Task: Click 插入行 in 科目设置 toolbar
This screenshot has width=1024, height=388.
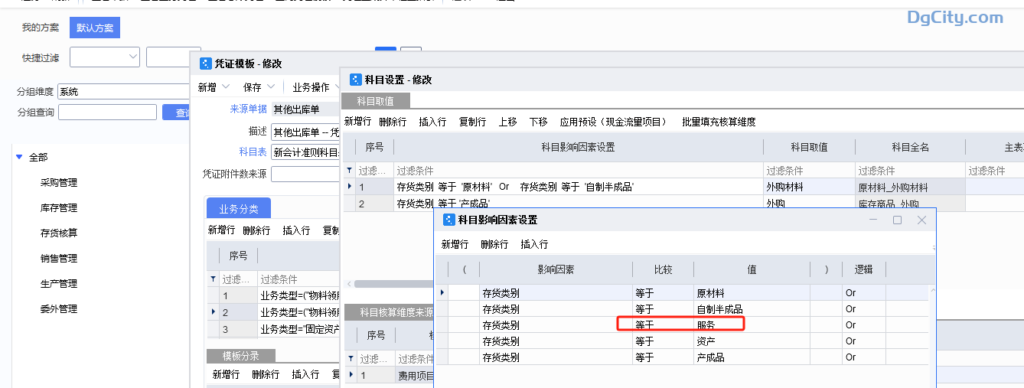Action: click(x=432, y=121)
